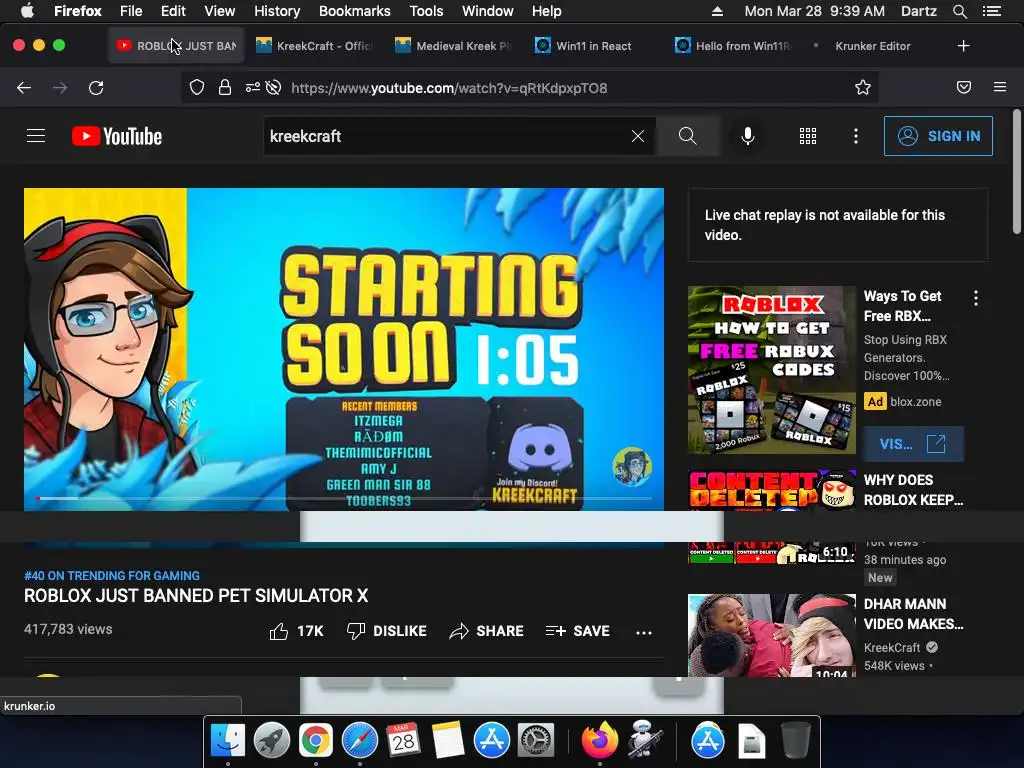Open the History menu
This screenshot has height=768, width=1024.
tap(277, 11)
